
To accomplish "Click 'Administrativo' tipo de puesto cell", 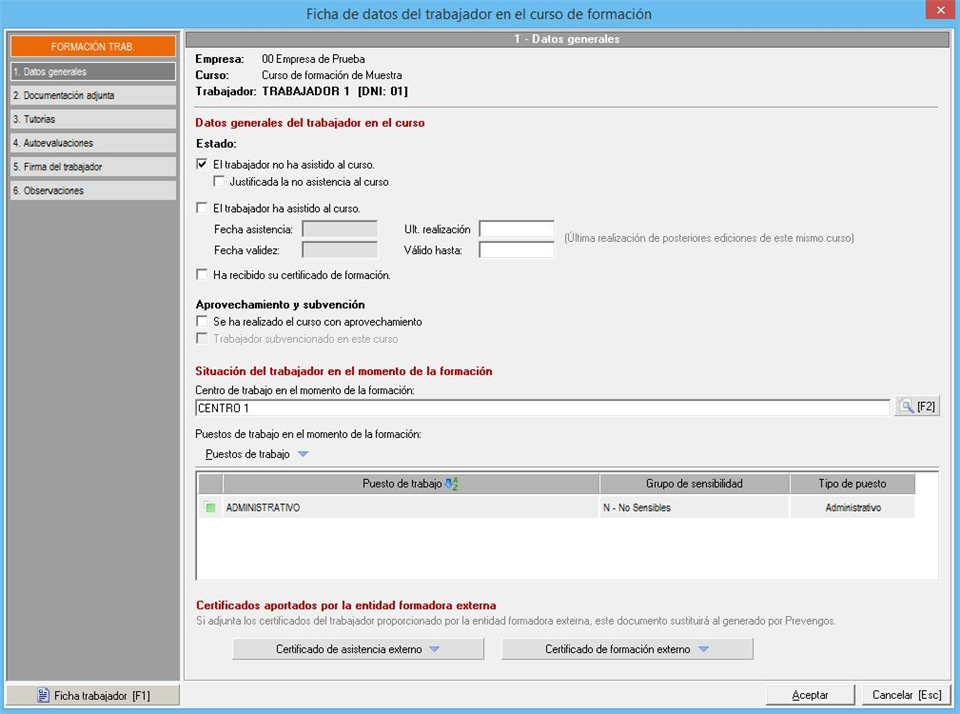I will pos(852,508).
